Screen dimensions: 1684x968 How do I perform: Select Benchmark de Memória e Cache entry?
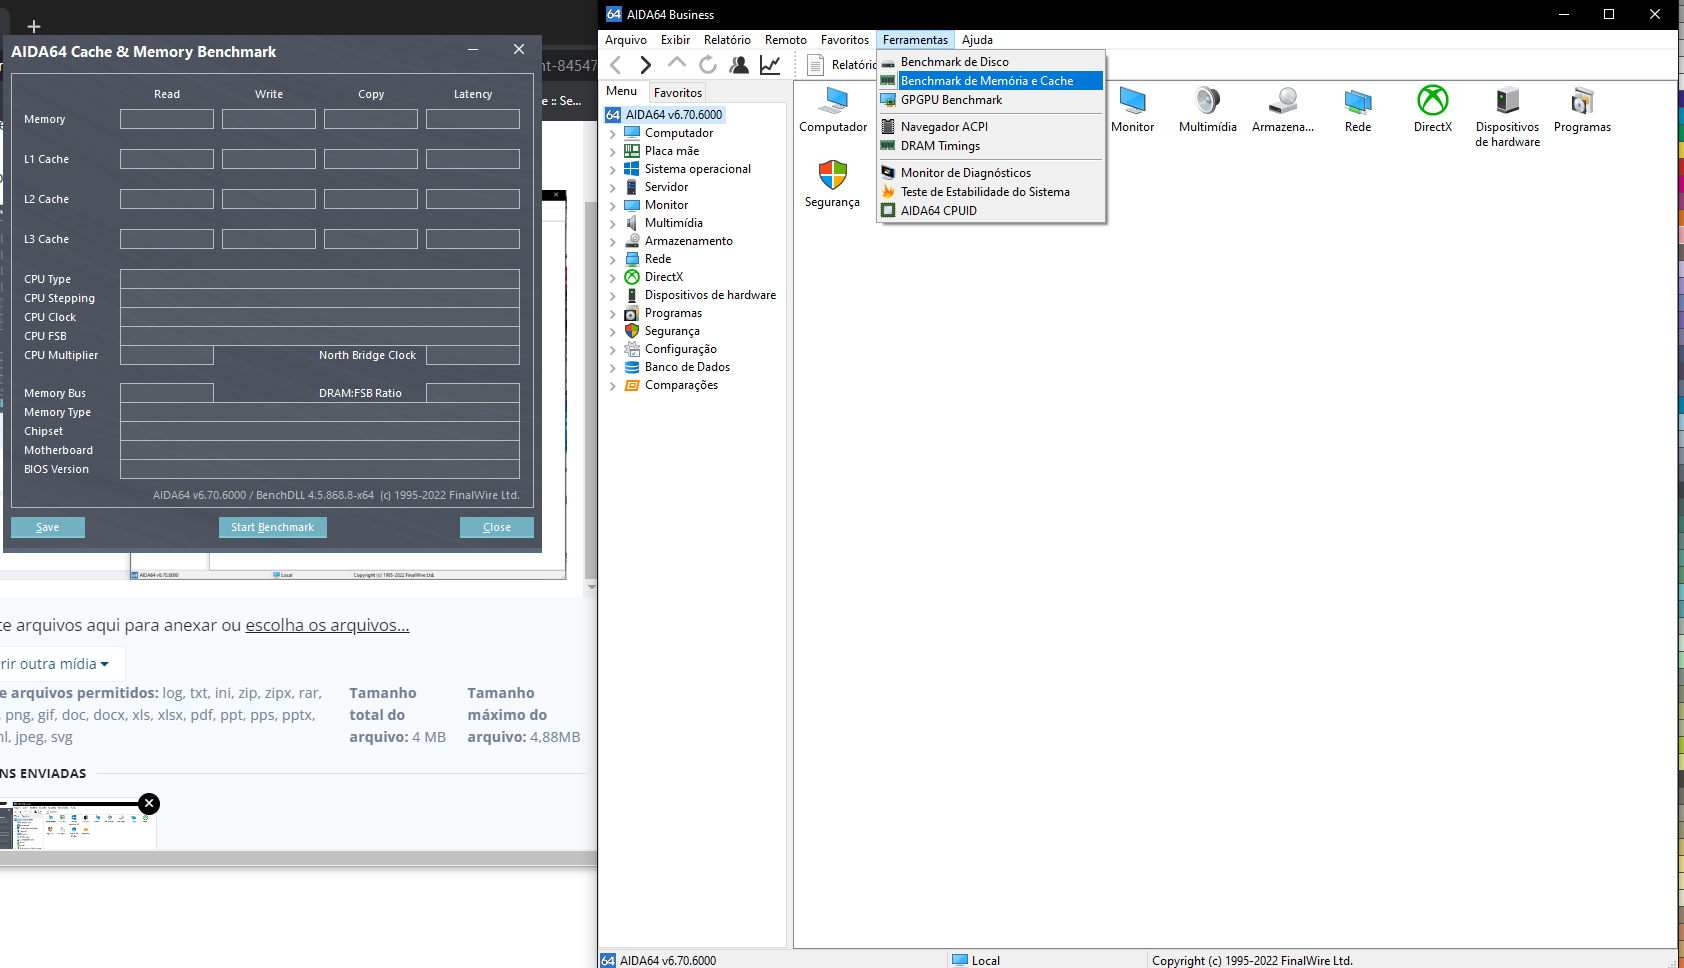991,81
